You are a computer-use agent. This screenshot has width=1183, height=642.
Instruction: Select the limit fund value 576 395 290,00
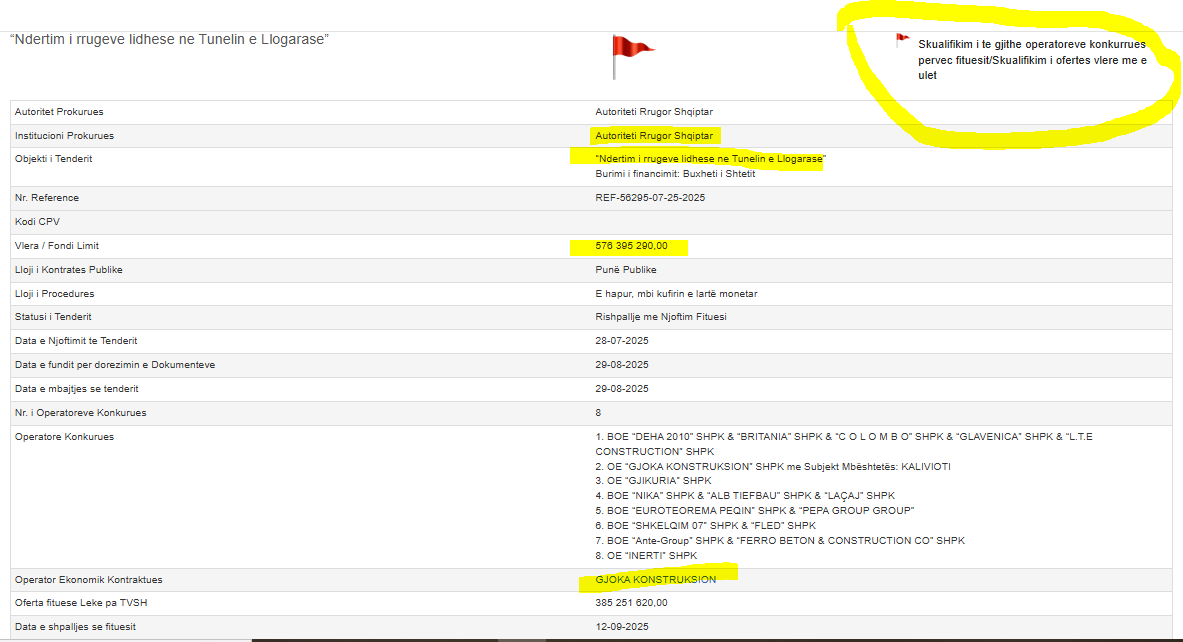(x=631, y=246)
